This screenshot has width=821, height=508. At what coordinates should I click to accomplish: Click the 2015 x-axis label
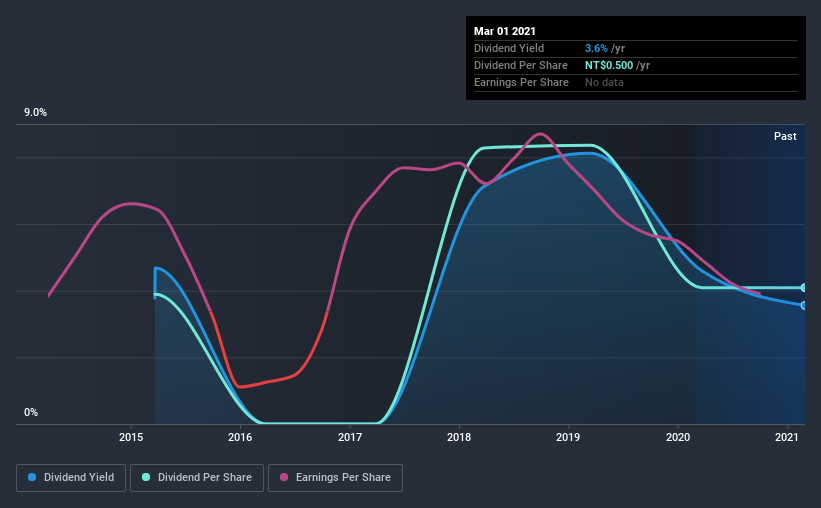(x=131, y=437)
